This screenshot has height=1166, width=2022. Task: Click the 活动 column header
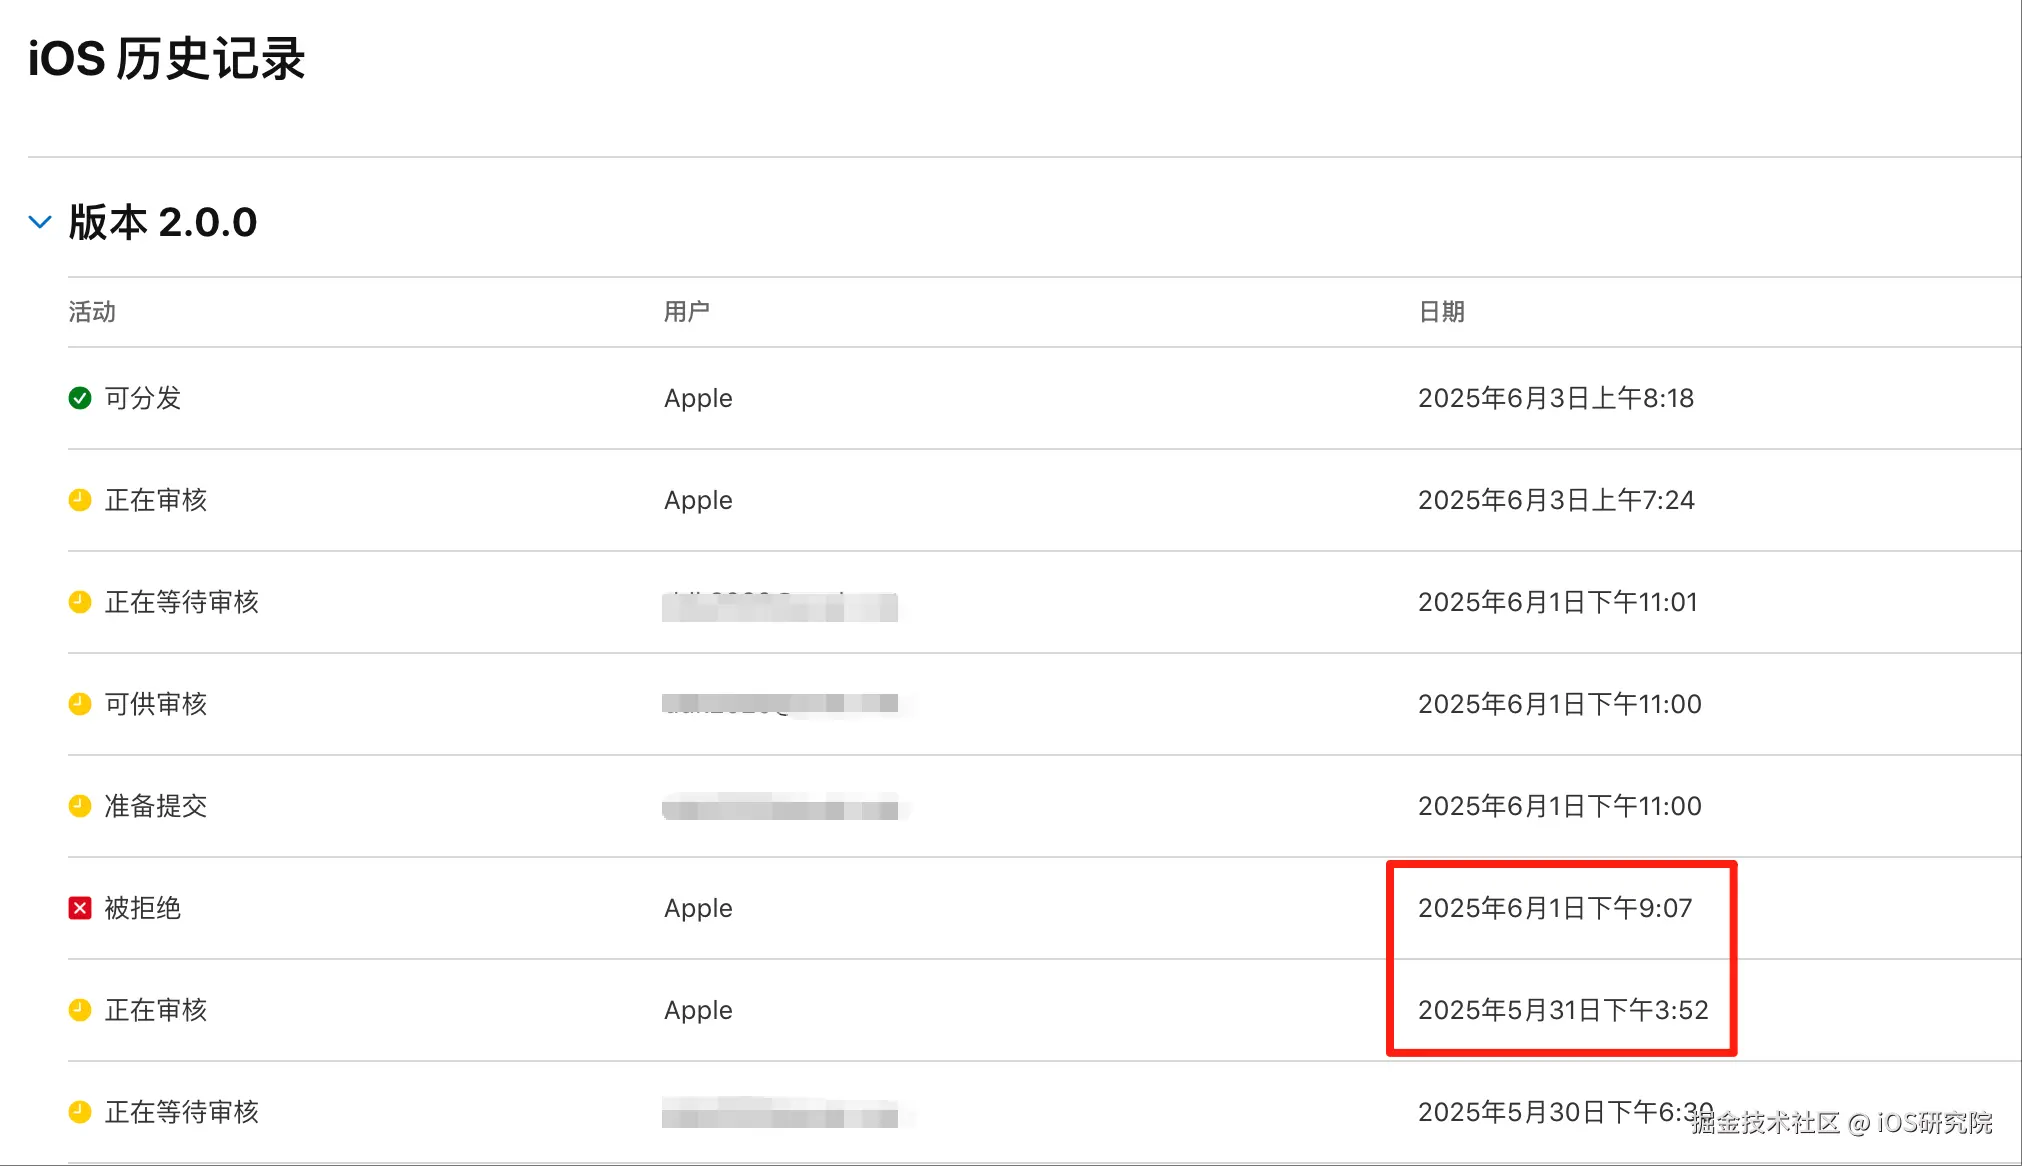[x=92, y=312]
